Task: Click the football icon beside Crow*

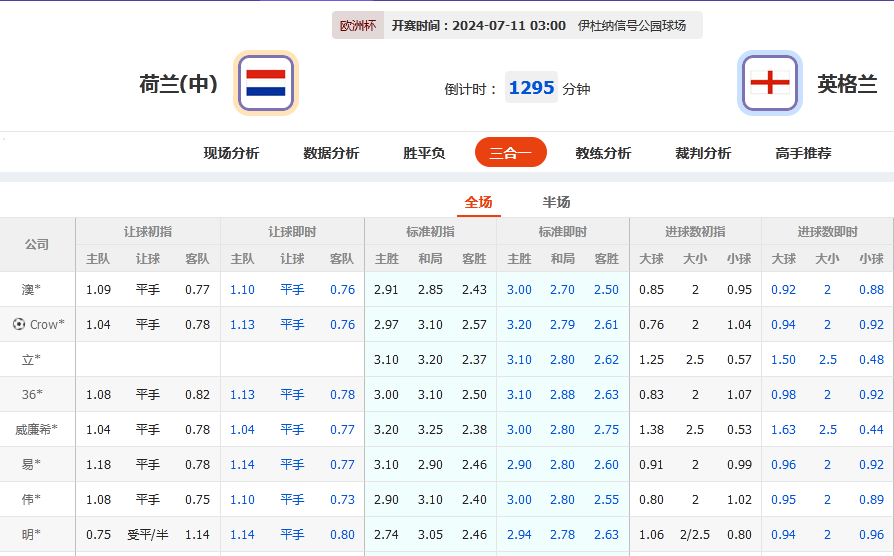Action: [19, 324]
